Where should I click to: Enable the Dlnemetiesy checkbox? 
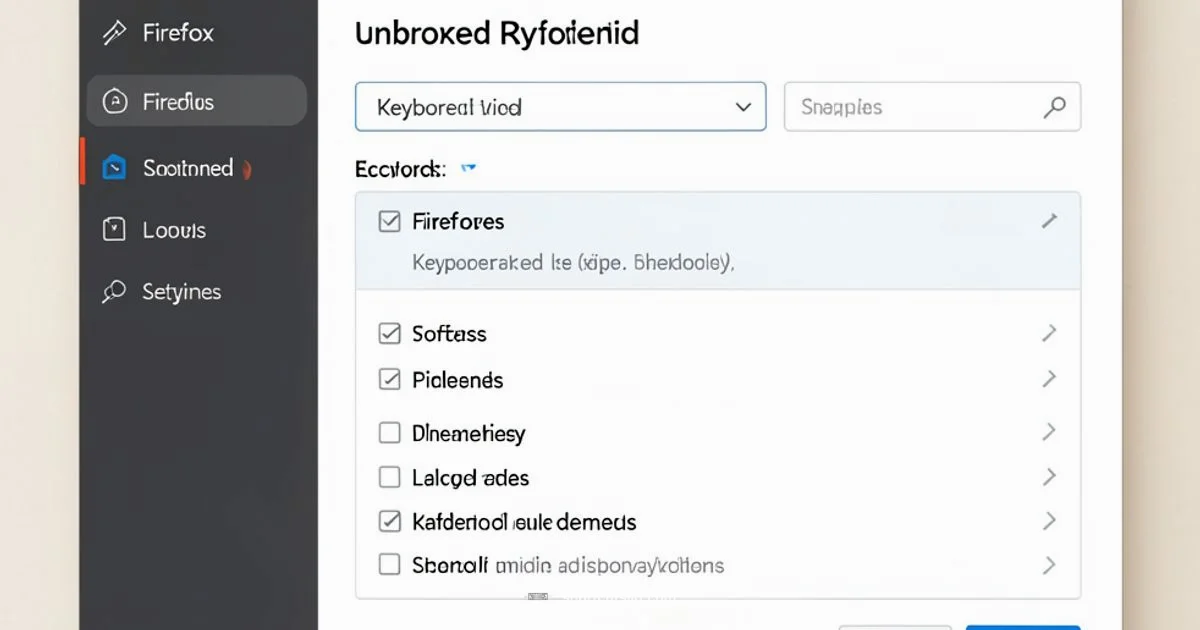(x=390, y=432)
